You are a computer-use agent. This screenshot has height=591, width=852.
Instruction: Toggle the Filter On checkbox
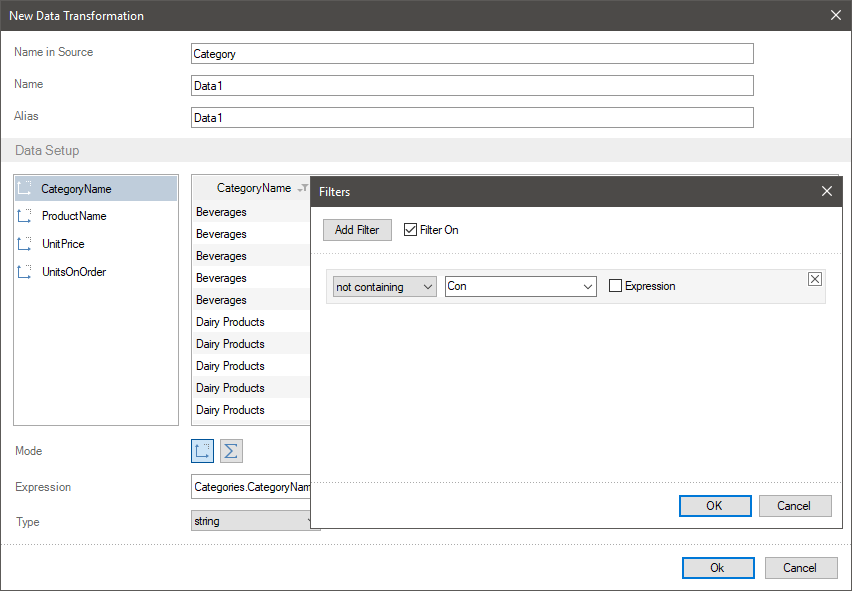pyautogui.click(x=411, y=230)
